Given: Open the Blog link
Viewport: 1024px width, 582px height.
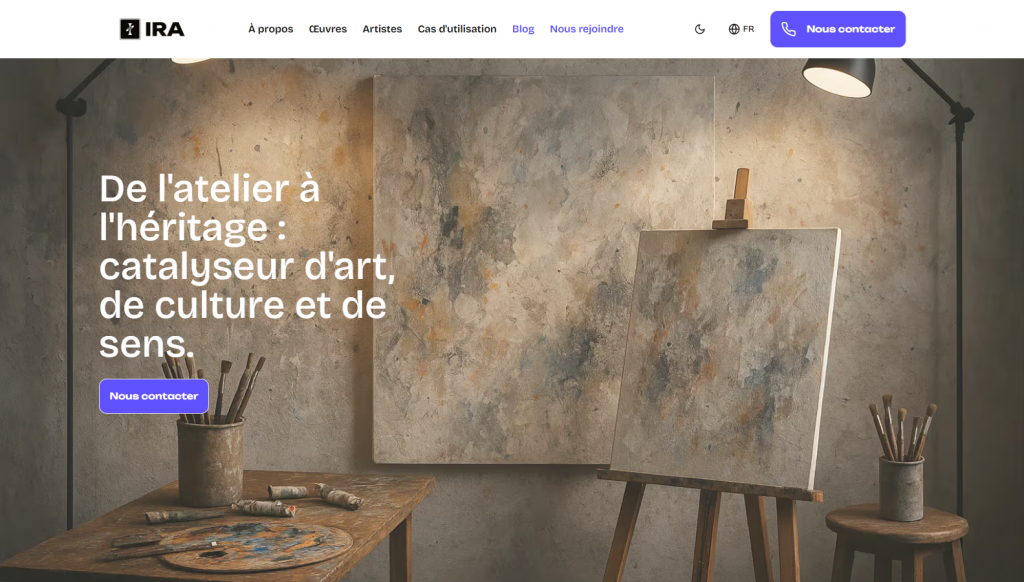Looking at the screenshot, I should [523, 29].
